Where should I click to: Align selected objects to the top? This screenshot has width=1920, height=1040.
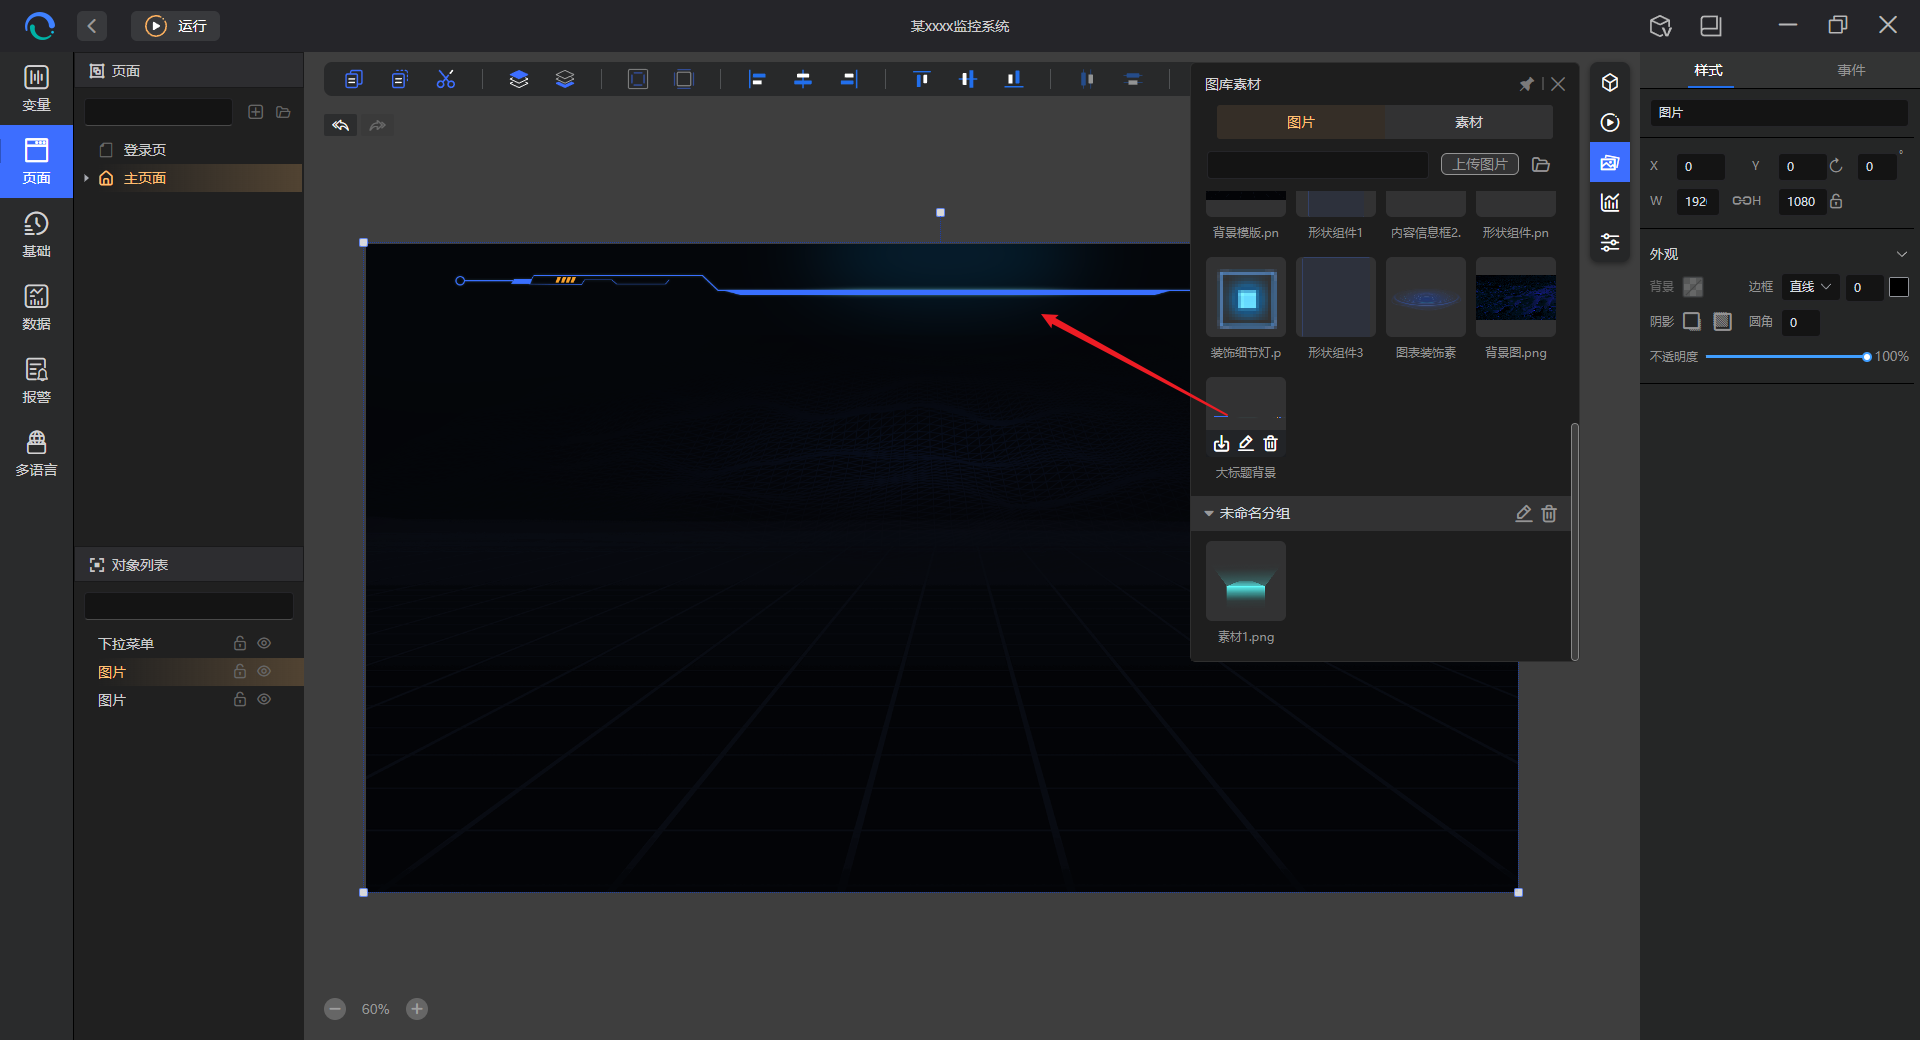[922, 79]
